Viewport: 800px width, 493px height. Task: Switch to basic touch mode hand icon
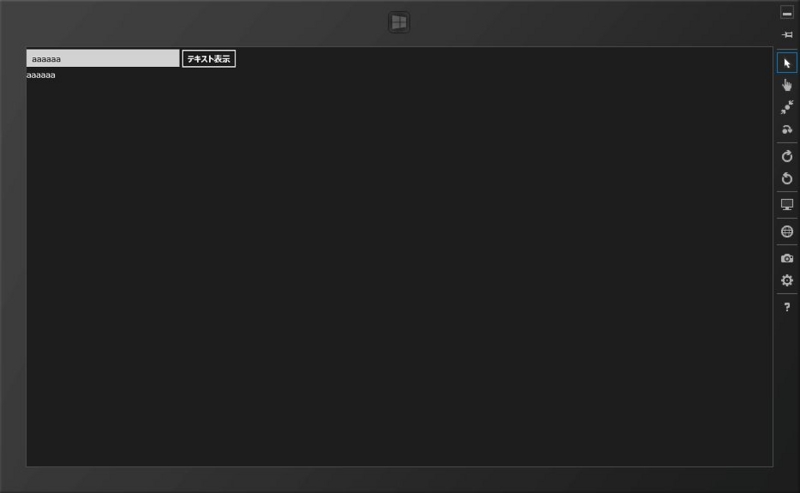[787, 85]
